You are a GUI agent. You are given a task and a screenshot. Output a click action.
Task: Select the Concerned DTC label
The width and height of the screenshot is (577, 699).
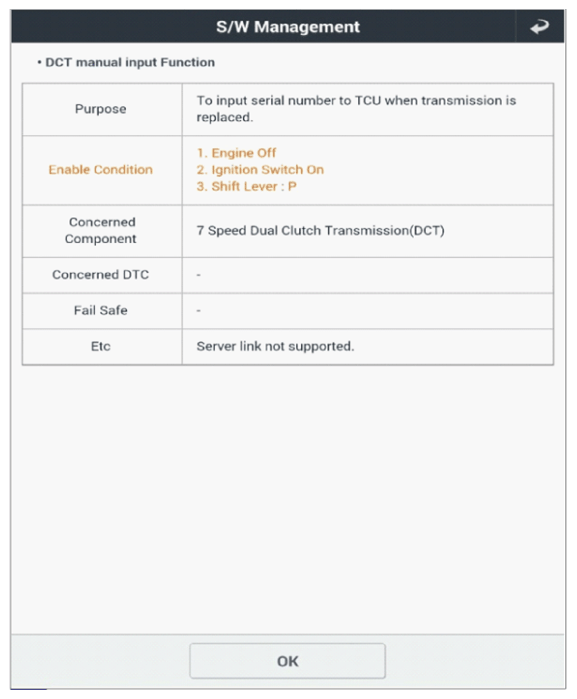pyautogui.click(x=101, y=275)
